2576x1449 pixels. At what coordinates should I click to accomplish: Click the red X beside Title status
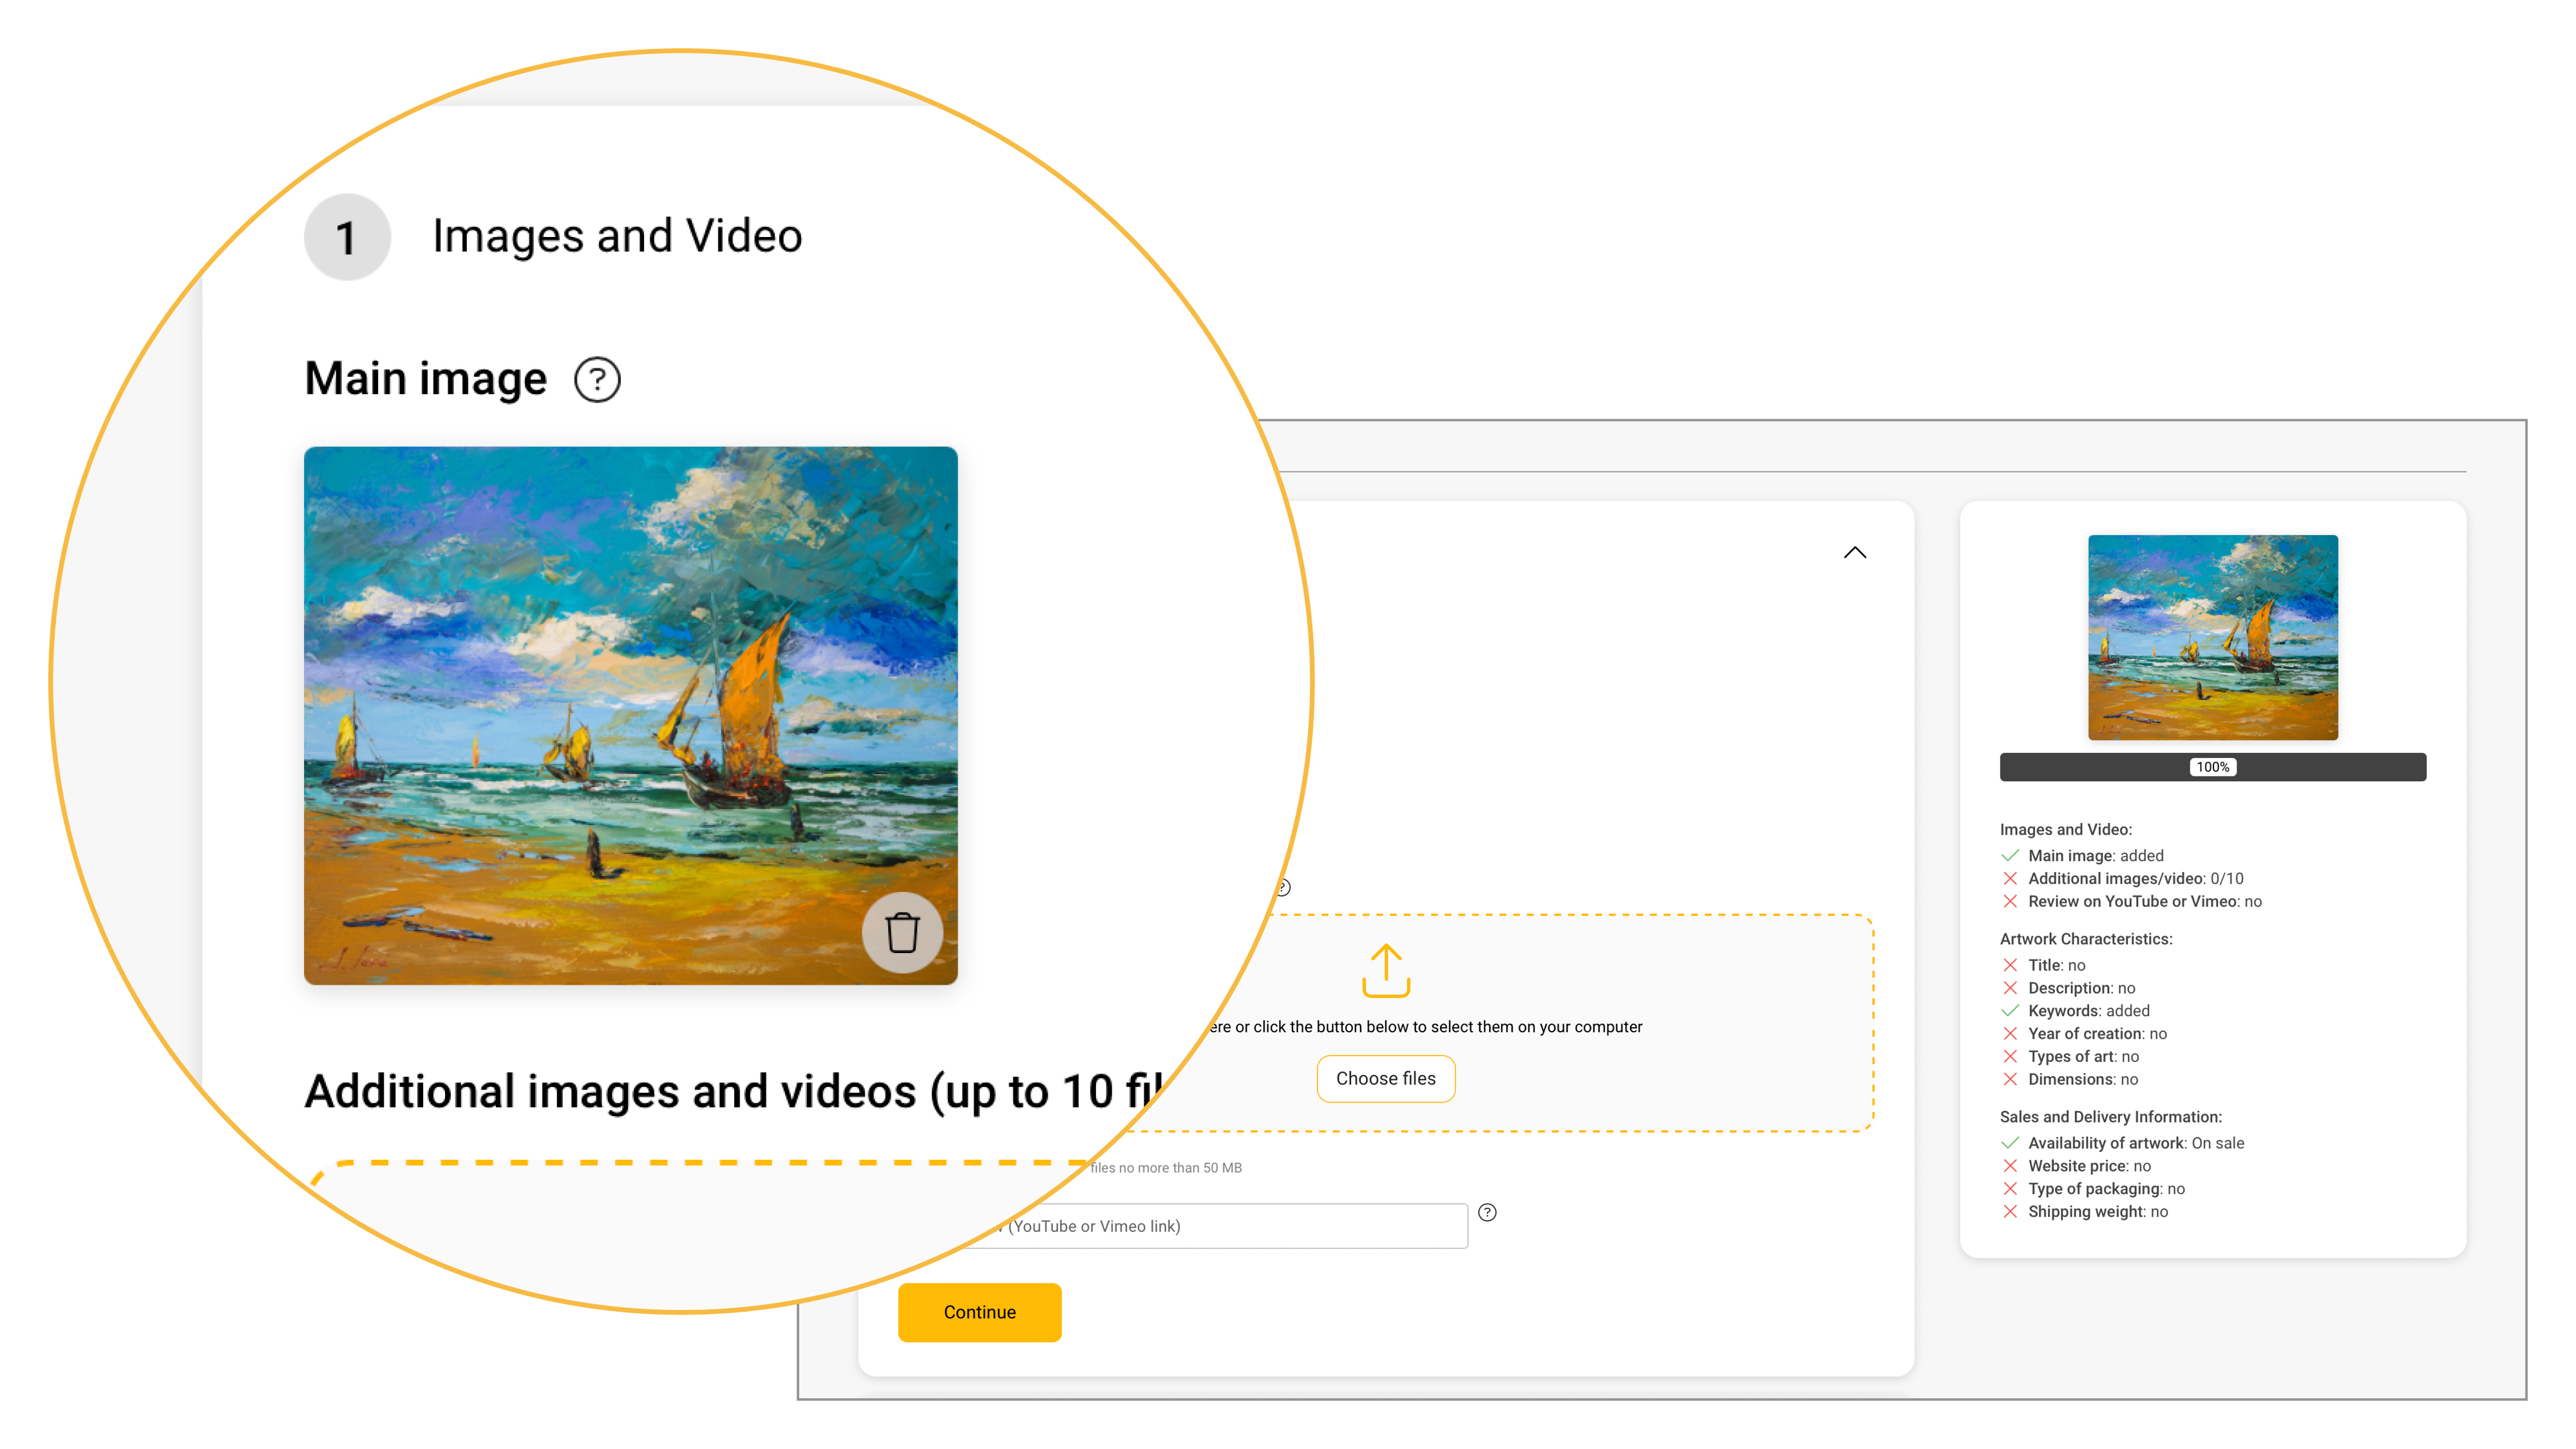[2010, 965]
